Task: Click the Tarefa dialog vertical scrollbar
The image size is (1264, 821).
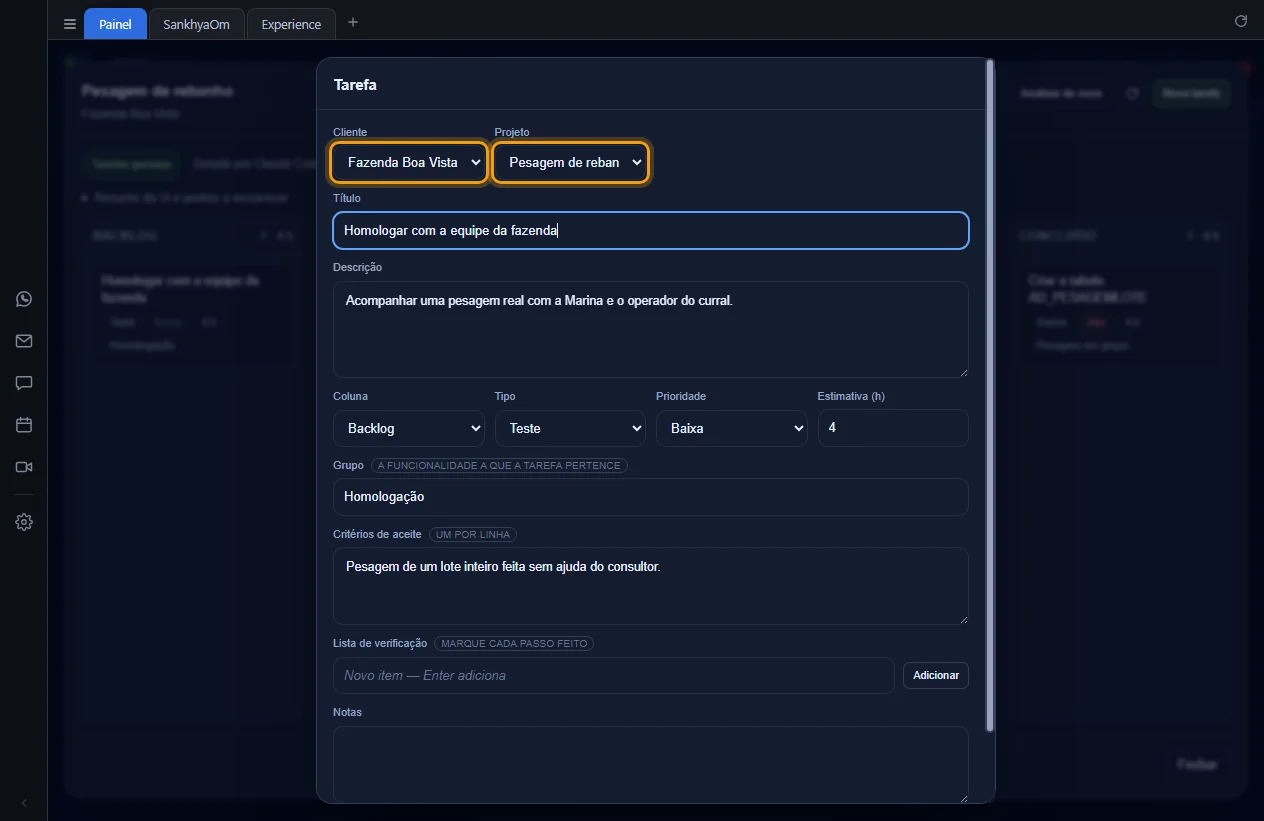Action: point(990,395)
